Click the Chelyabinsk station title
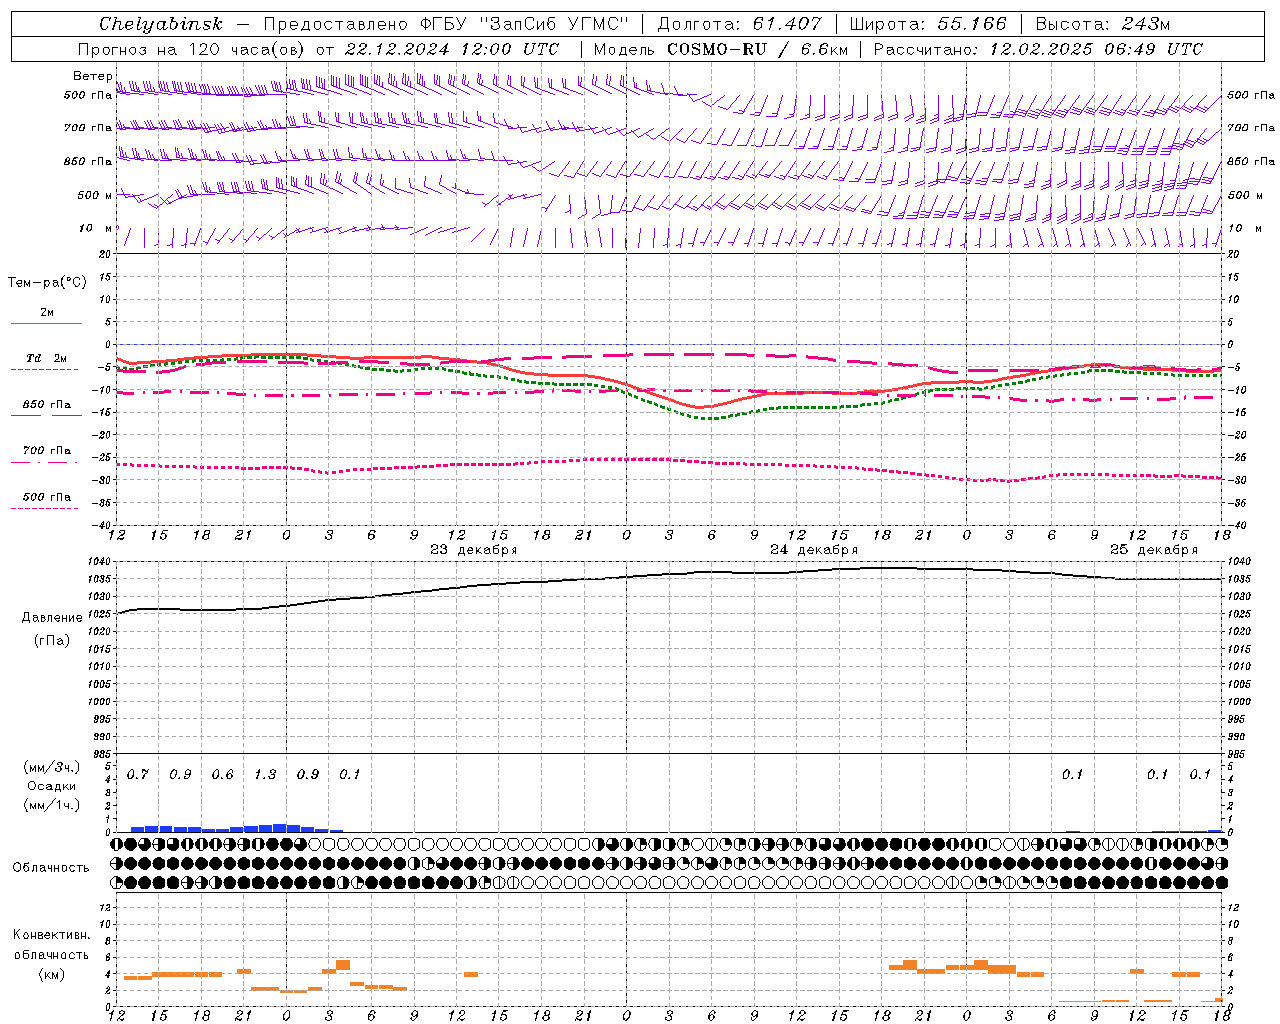Viewport: 1280px width, 1024px height. pyautogui.click(x=160, y=24)
